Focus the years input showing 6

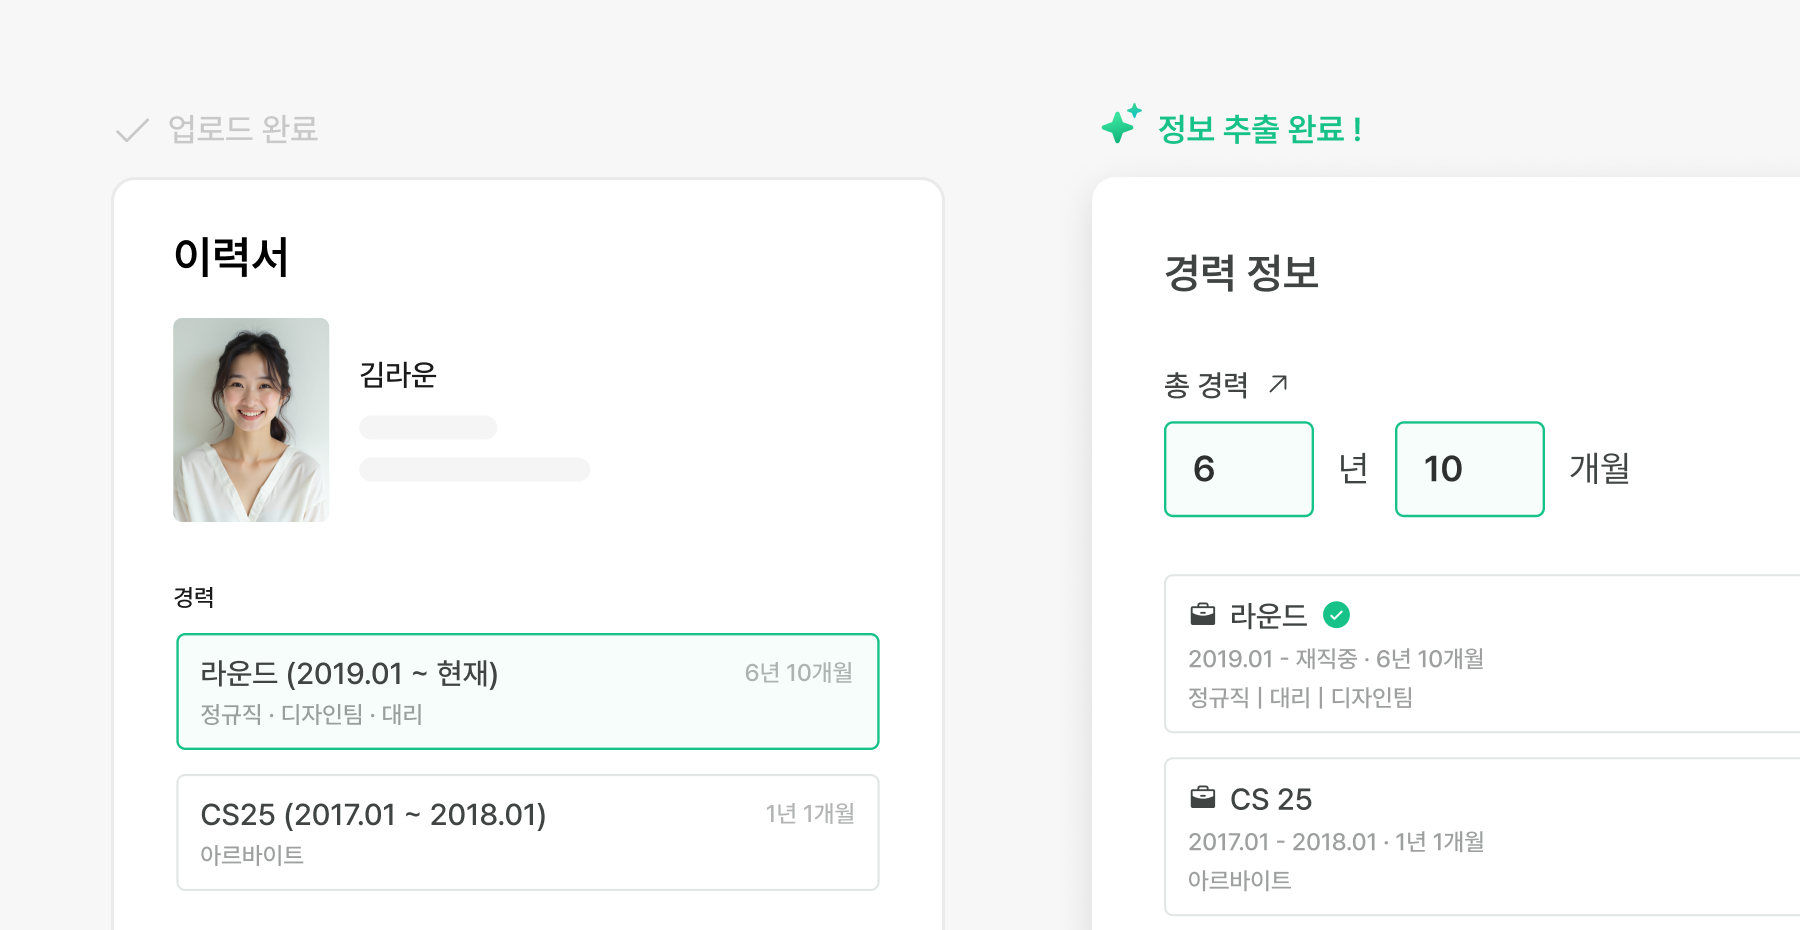[1238, 469]
